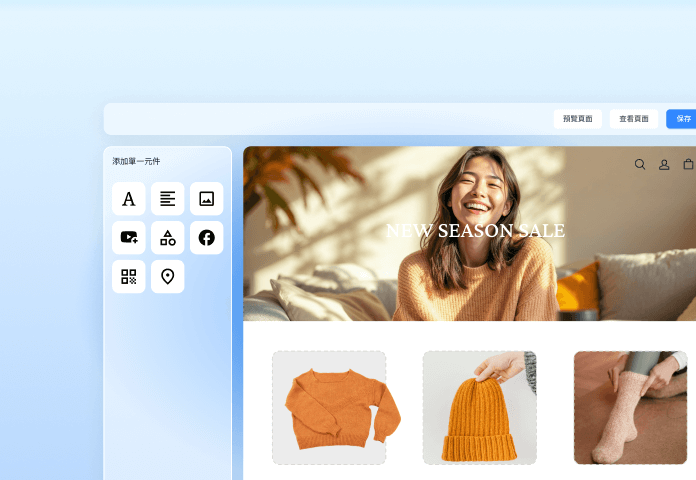Open the user account icon
The height and width of the screenshot is (480, 696).
(664, 165)
